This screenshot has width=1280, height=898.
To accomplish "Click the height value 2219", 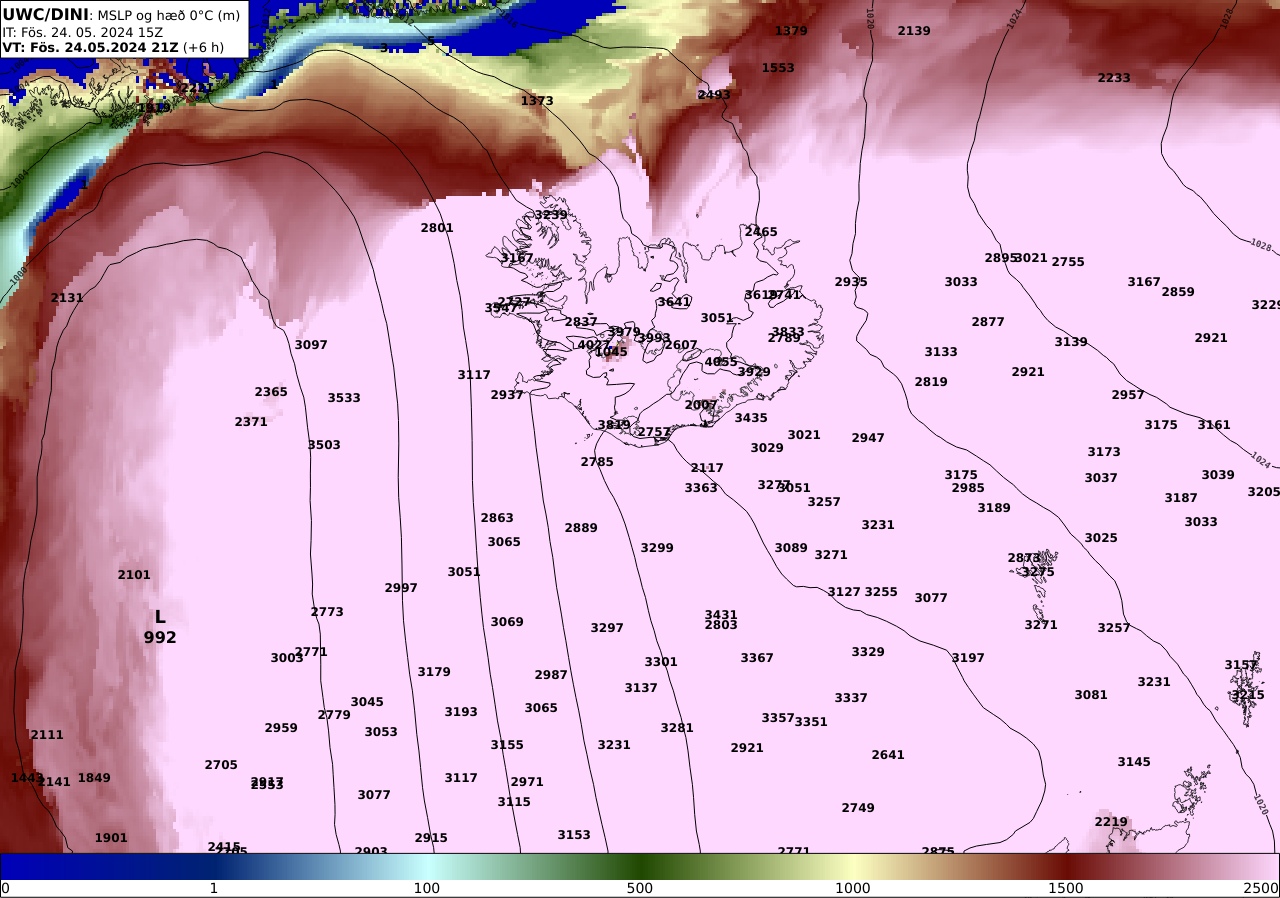I will pyautogui.click(x=1111, y=822).
